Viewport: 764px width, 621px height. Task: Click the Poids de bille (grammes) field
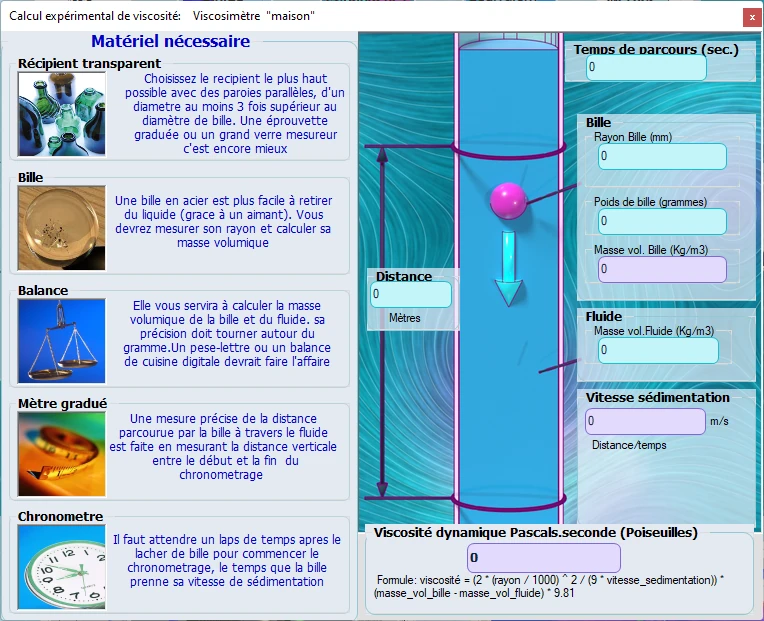click(662, 221)
